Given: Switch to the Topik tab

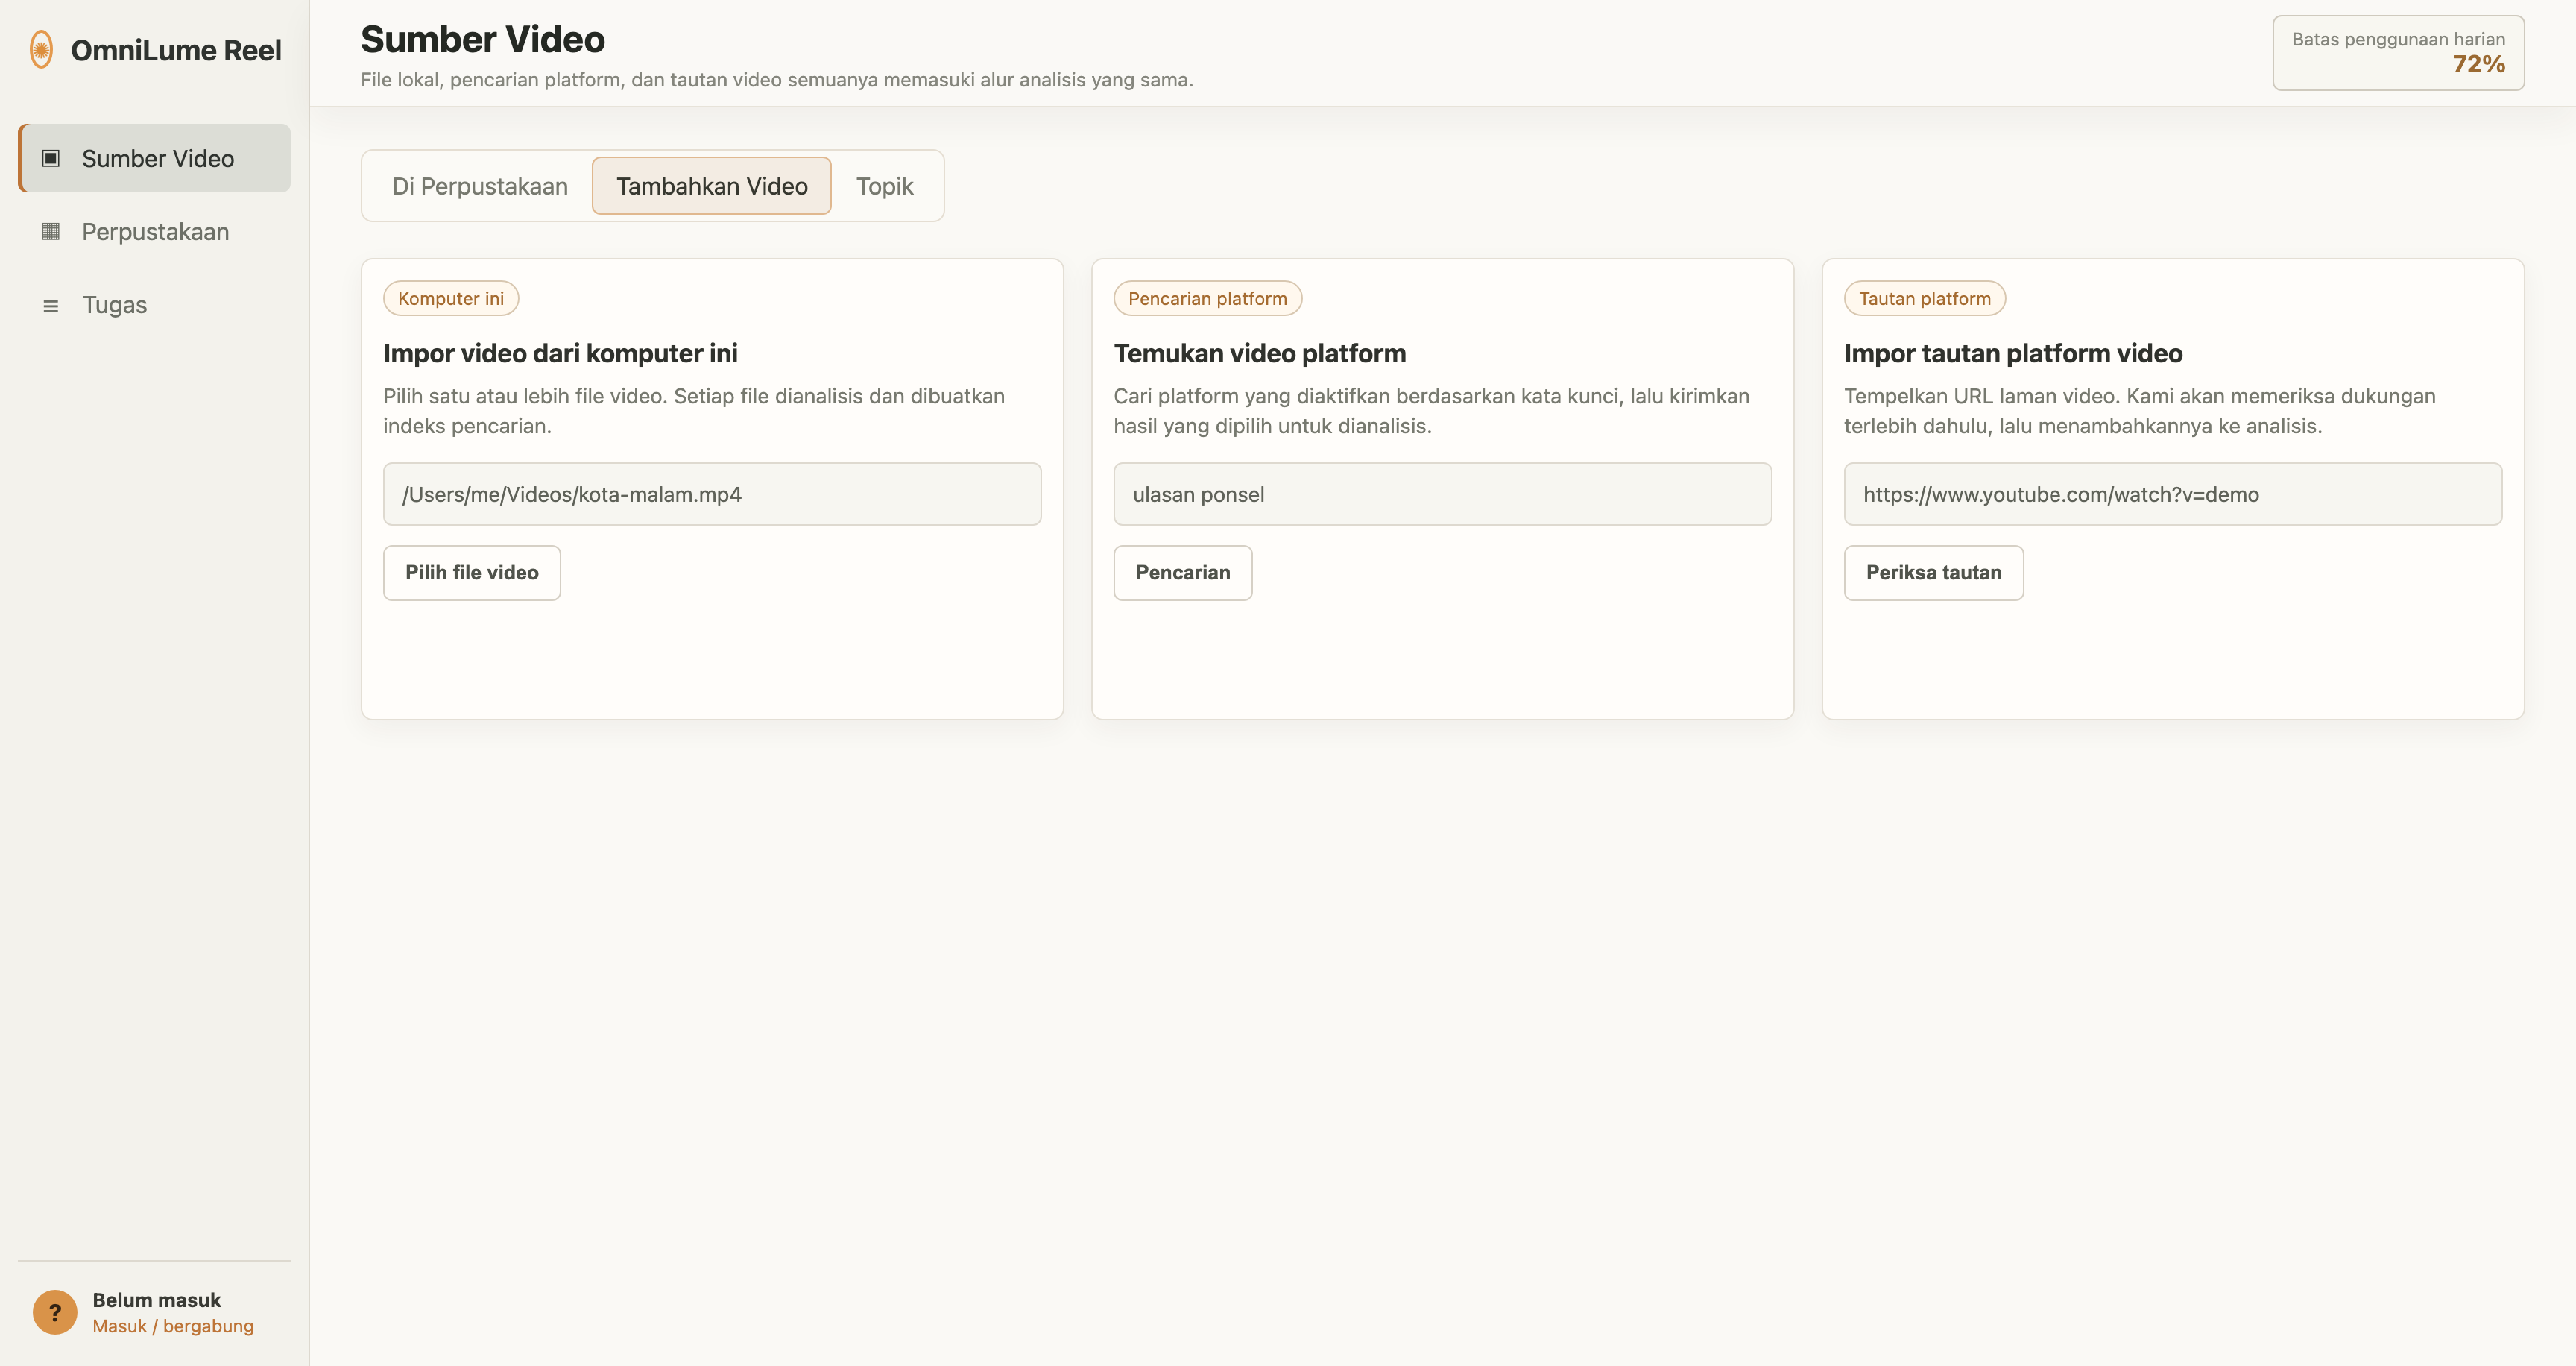Looking at the screenshot, I should tap(885, 186).
